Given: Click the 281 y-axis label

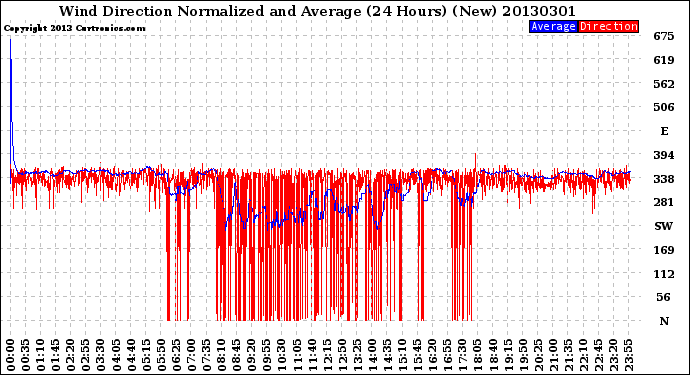Looking at the screenshot, I should pyautogui.click(x=664, y=202).
